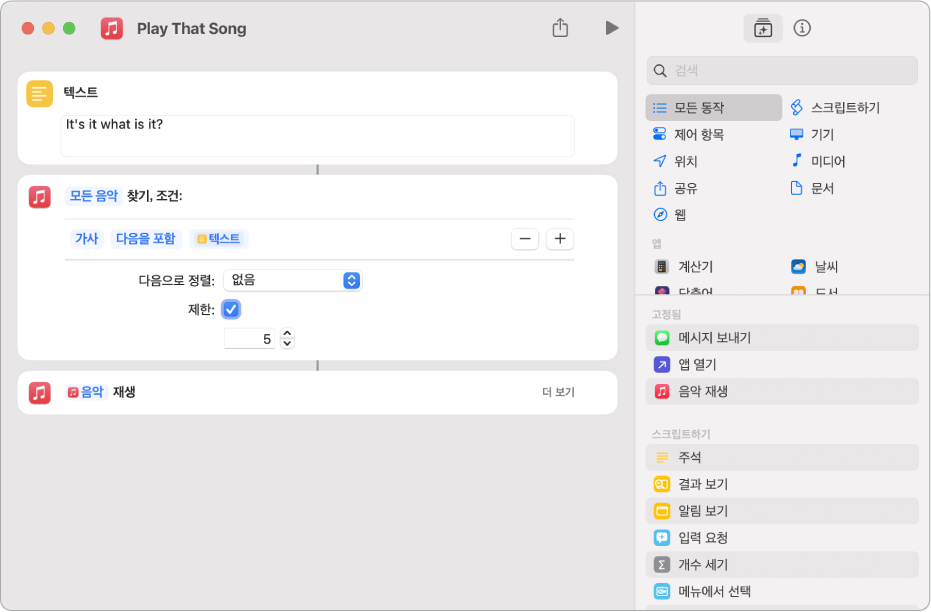Change the 가사 filter property
Screen dimensions: 931x612
87,239
